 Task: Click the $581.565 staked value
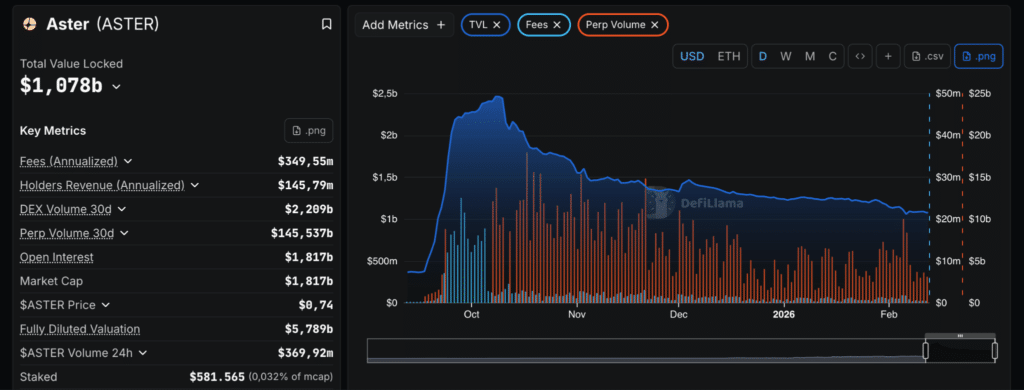[217, 377]
